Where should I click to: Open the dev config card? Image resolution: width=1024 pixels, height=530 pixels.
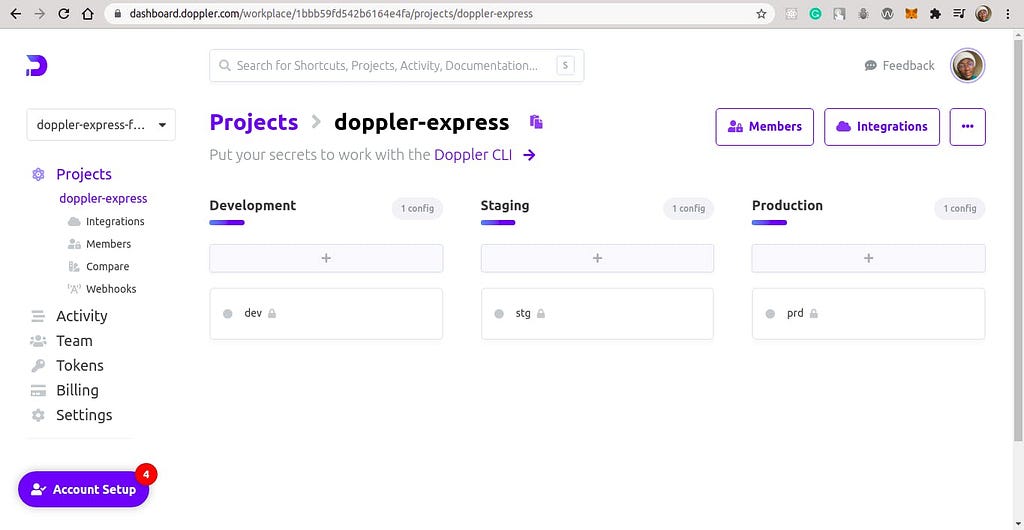326,314
